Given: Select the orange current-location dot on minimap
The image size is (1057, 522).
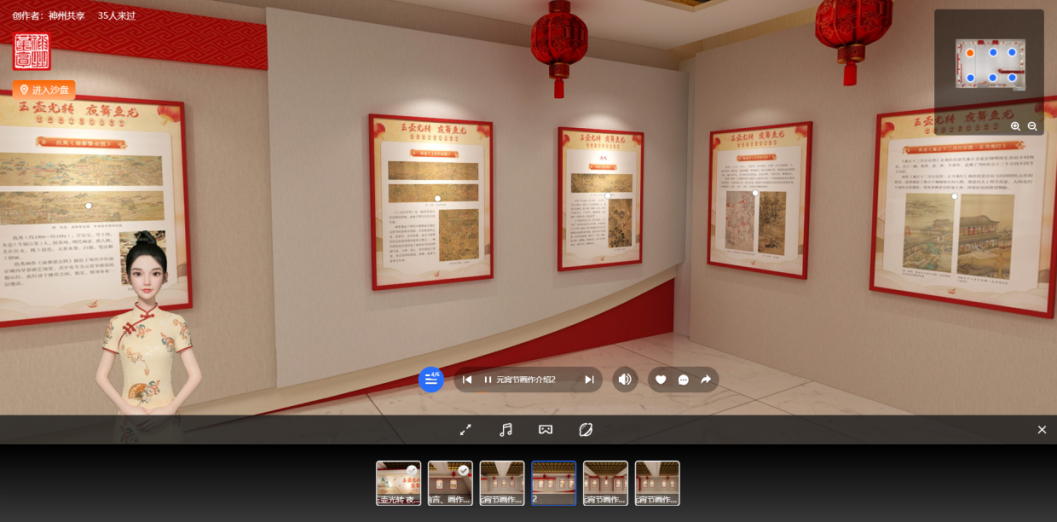Looking at the screenshot, I should (x=970, y=53).
